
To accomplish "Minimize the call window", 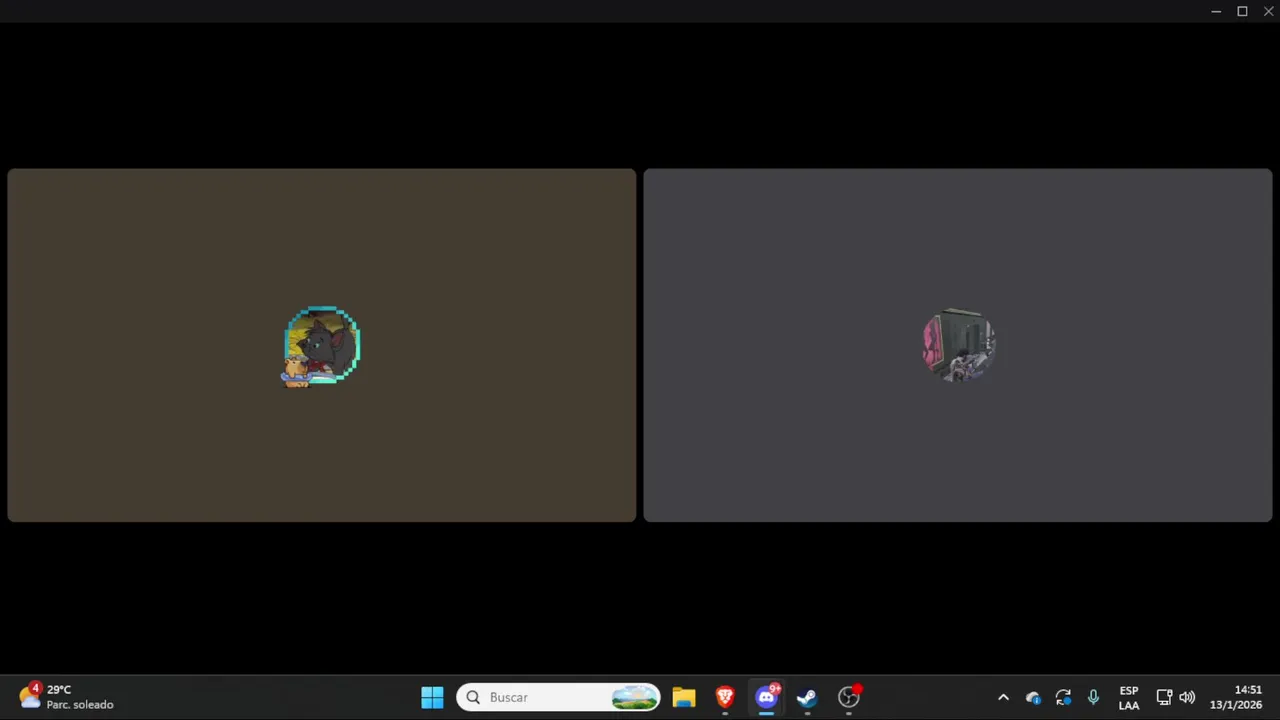I will [x=1216, y=11].
